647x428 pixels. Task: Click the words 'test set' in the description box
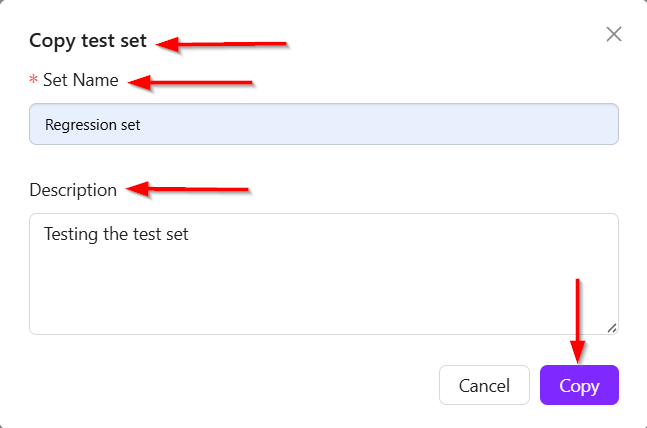tap(161, 234)
